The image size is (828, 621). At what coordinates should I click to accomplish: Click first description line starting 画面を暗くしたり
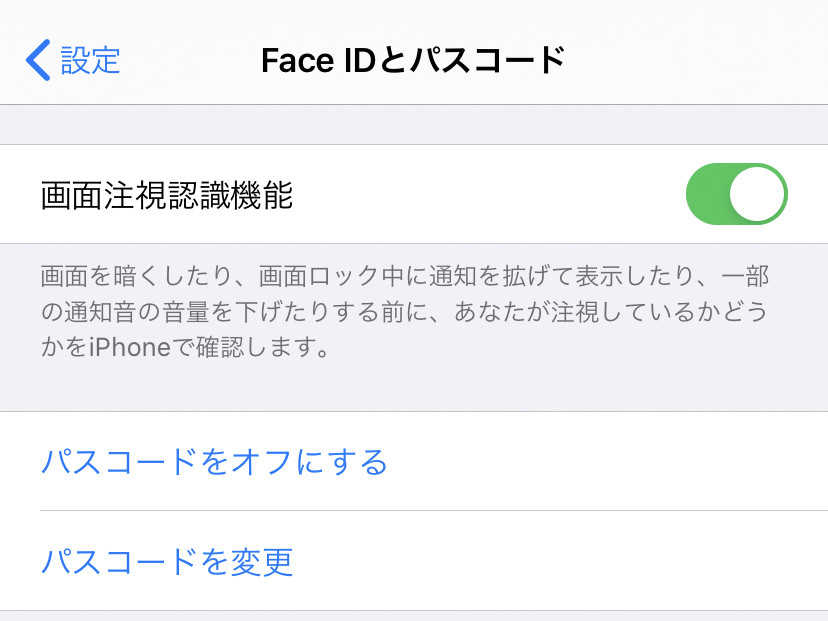coord(404,276)
